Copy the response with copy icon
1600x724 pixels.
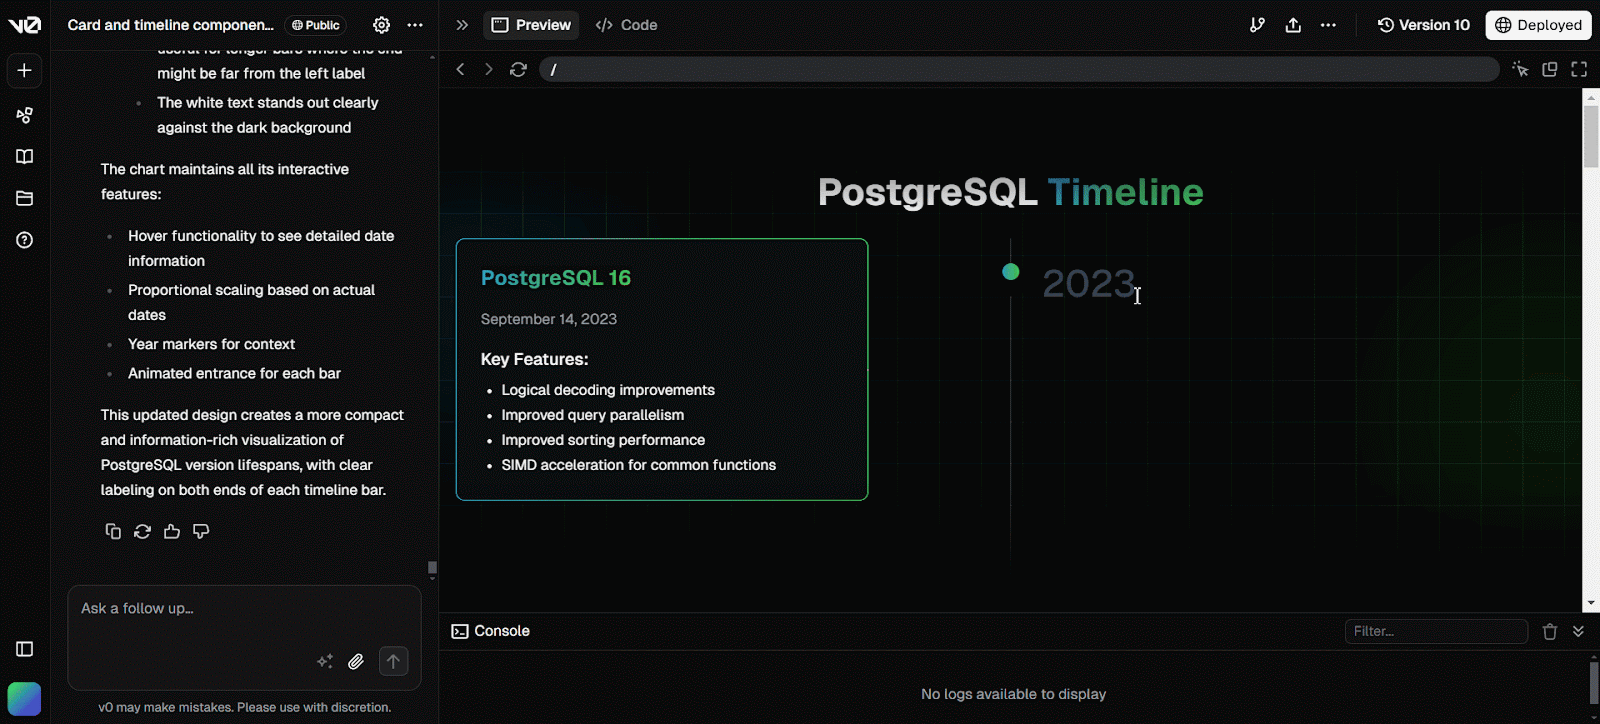tap(113, 531)
